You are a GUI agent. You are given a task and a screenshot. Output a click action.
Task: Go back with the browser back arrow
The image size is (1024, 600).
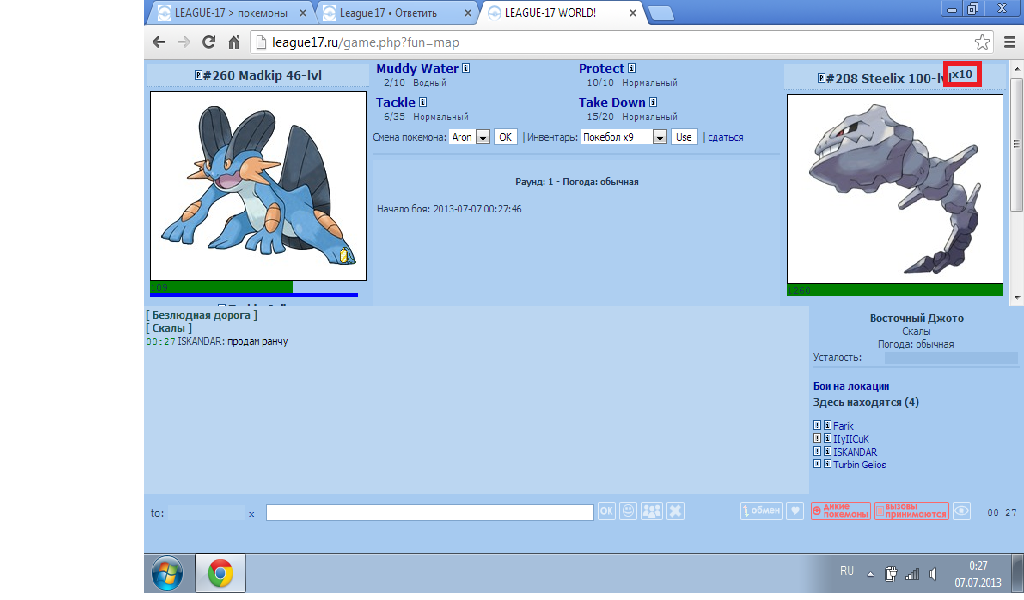tap(159, 42)
